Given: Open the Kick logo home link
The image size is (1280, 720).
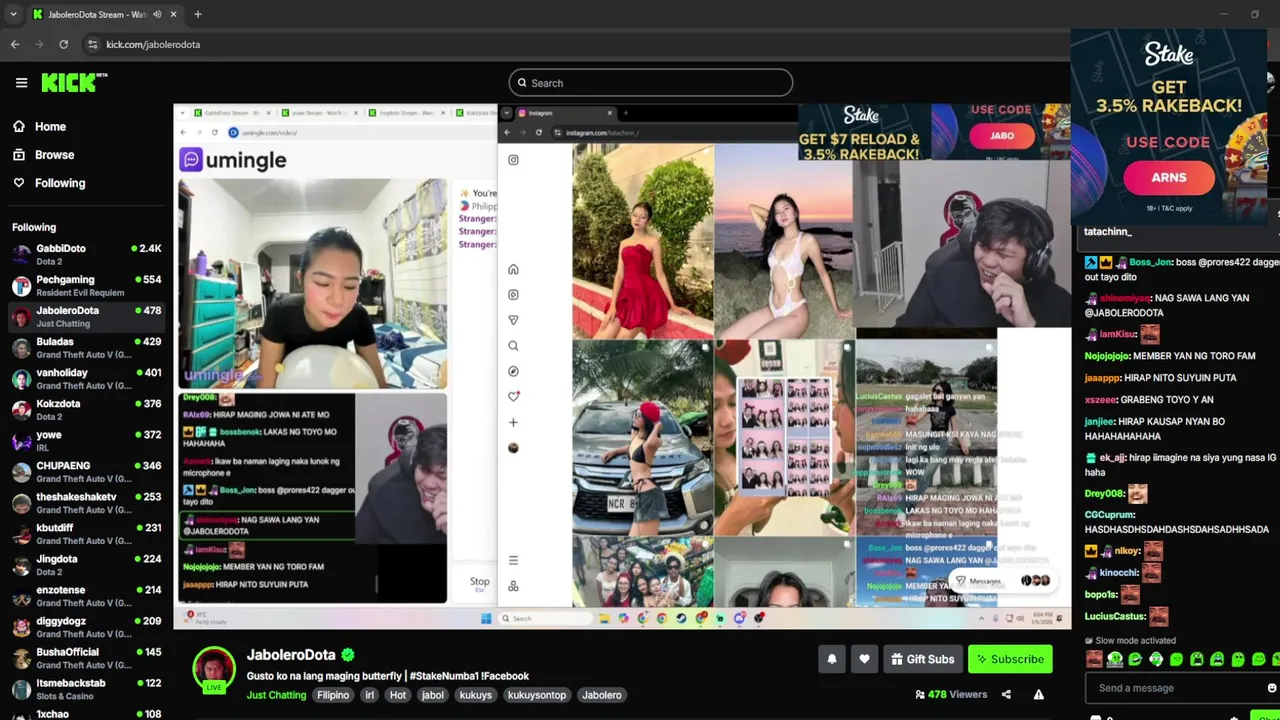Looking at the screenshot, I should pos(72,83).
